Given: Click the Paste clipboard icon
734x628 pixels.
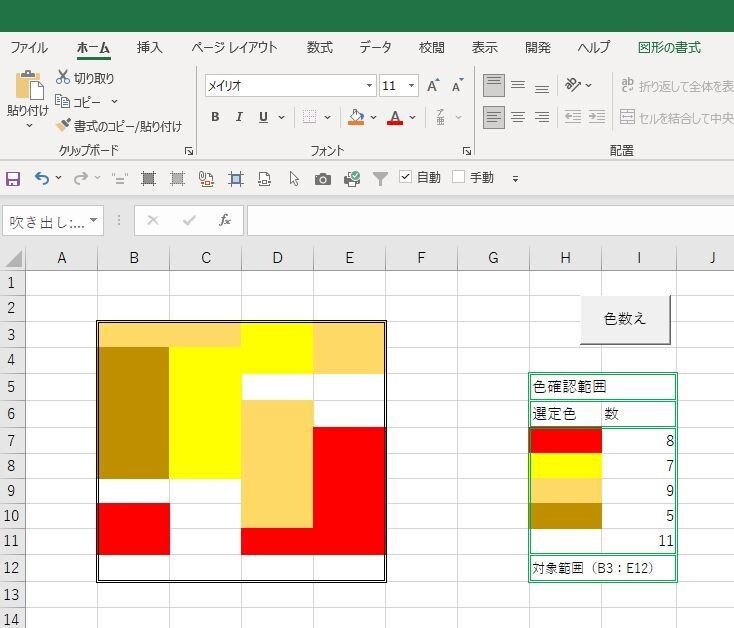Looking at the screenshot, I should (29, 86).
